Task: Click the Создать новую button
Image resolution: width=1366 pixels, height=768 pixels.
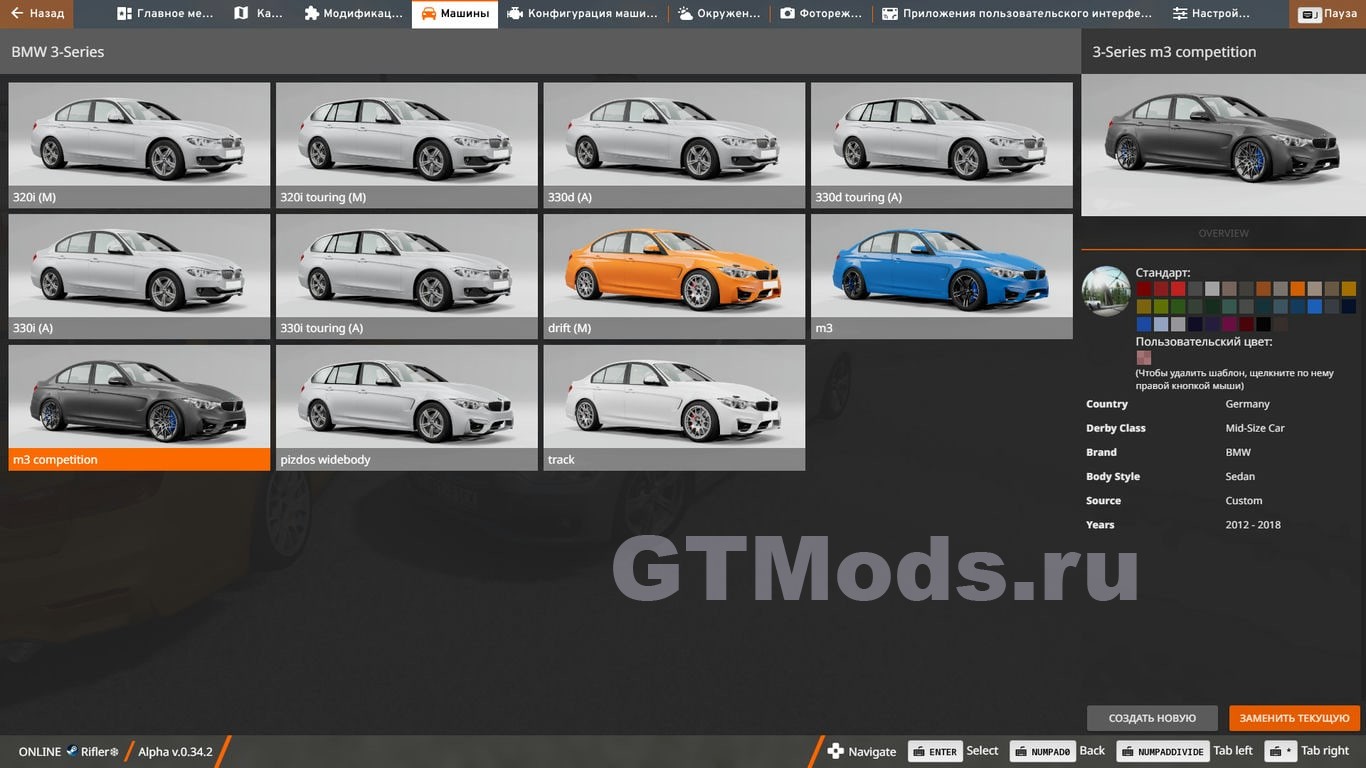Action: [1152, 718]
